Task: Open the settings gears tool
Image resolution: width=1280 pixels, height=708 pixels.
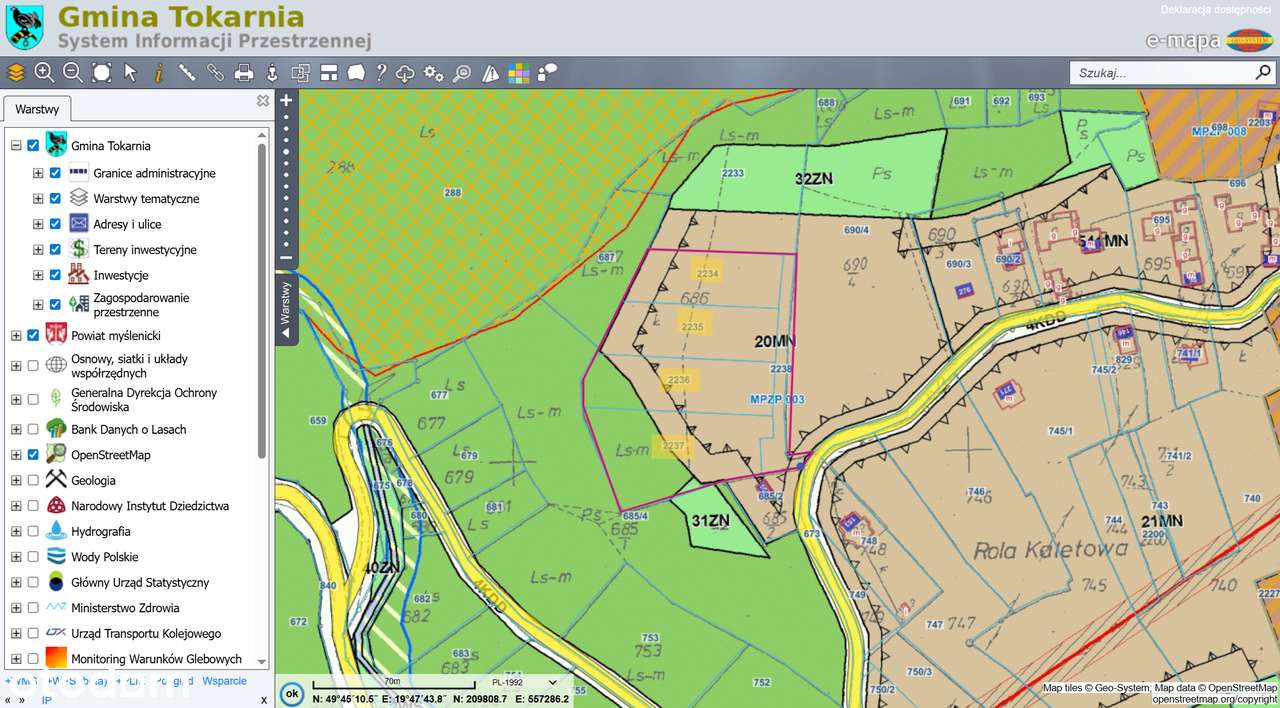Action: point(433,72)
